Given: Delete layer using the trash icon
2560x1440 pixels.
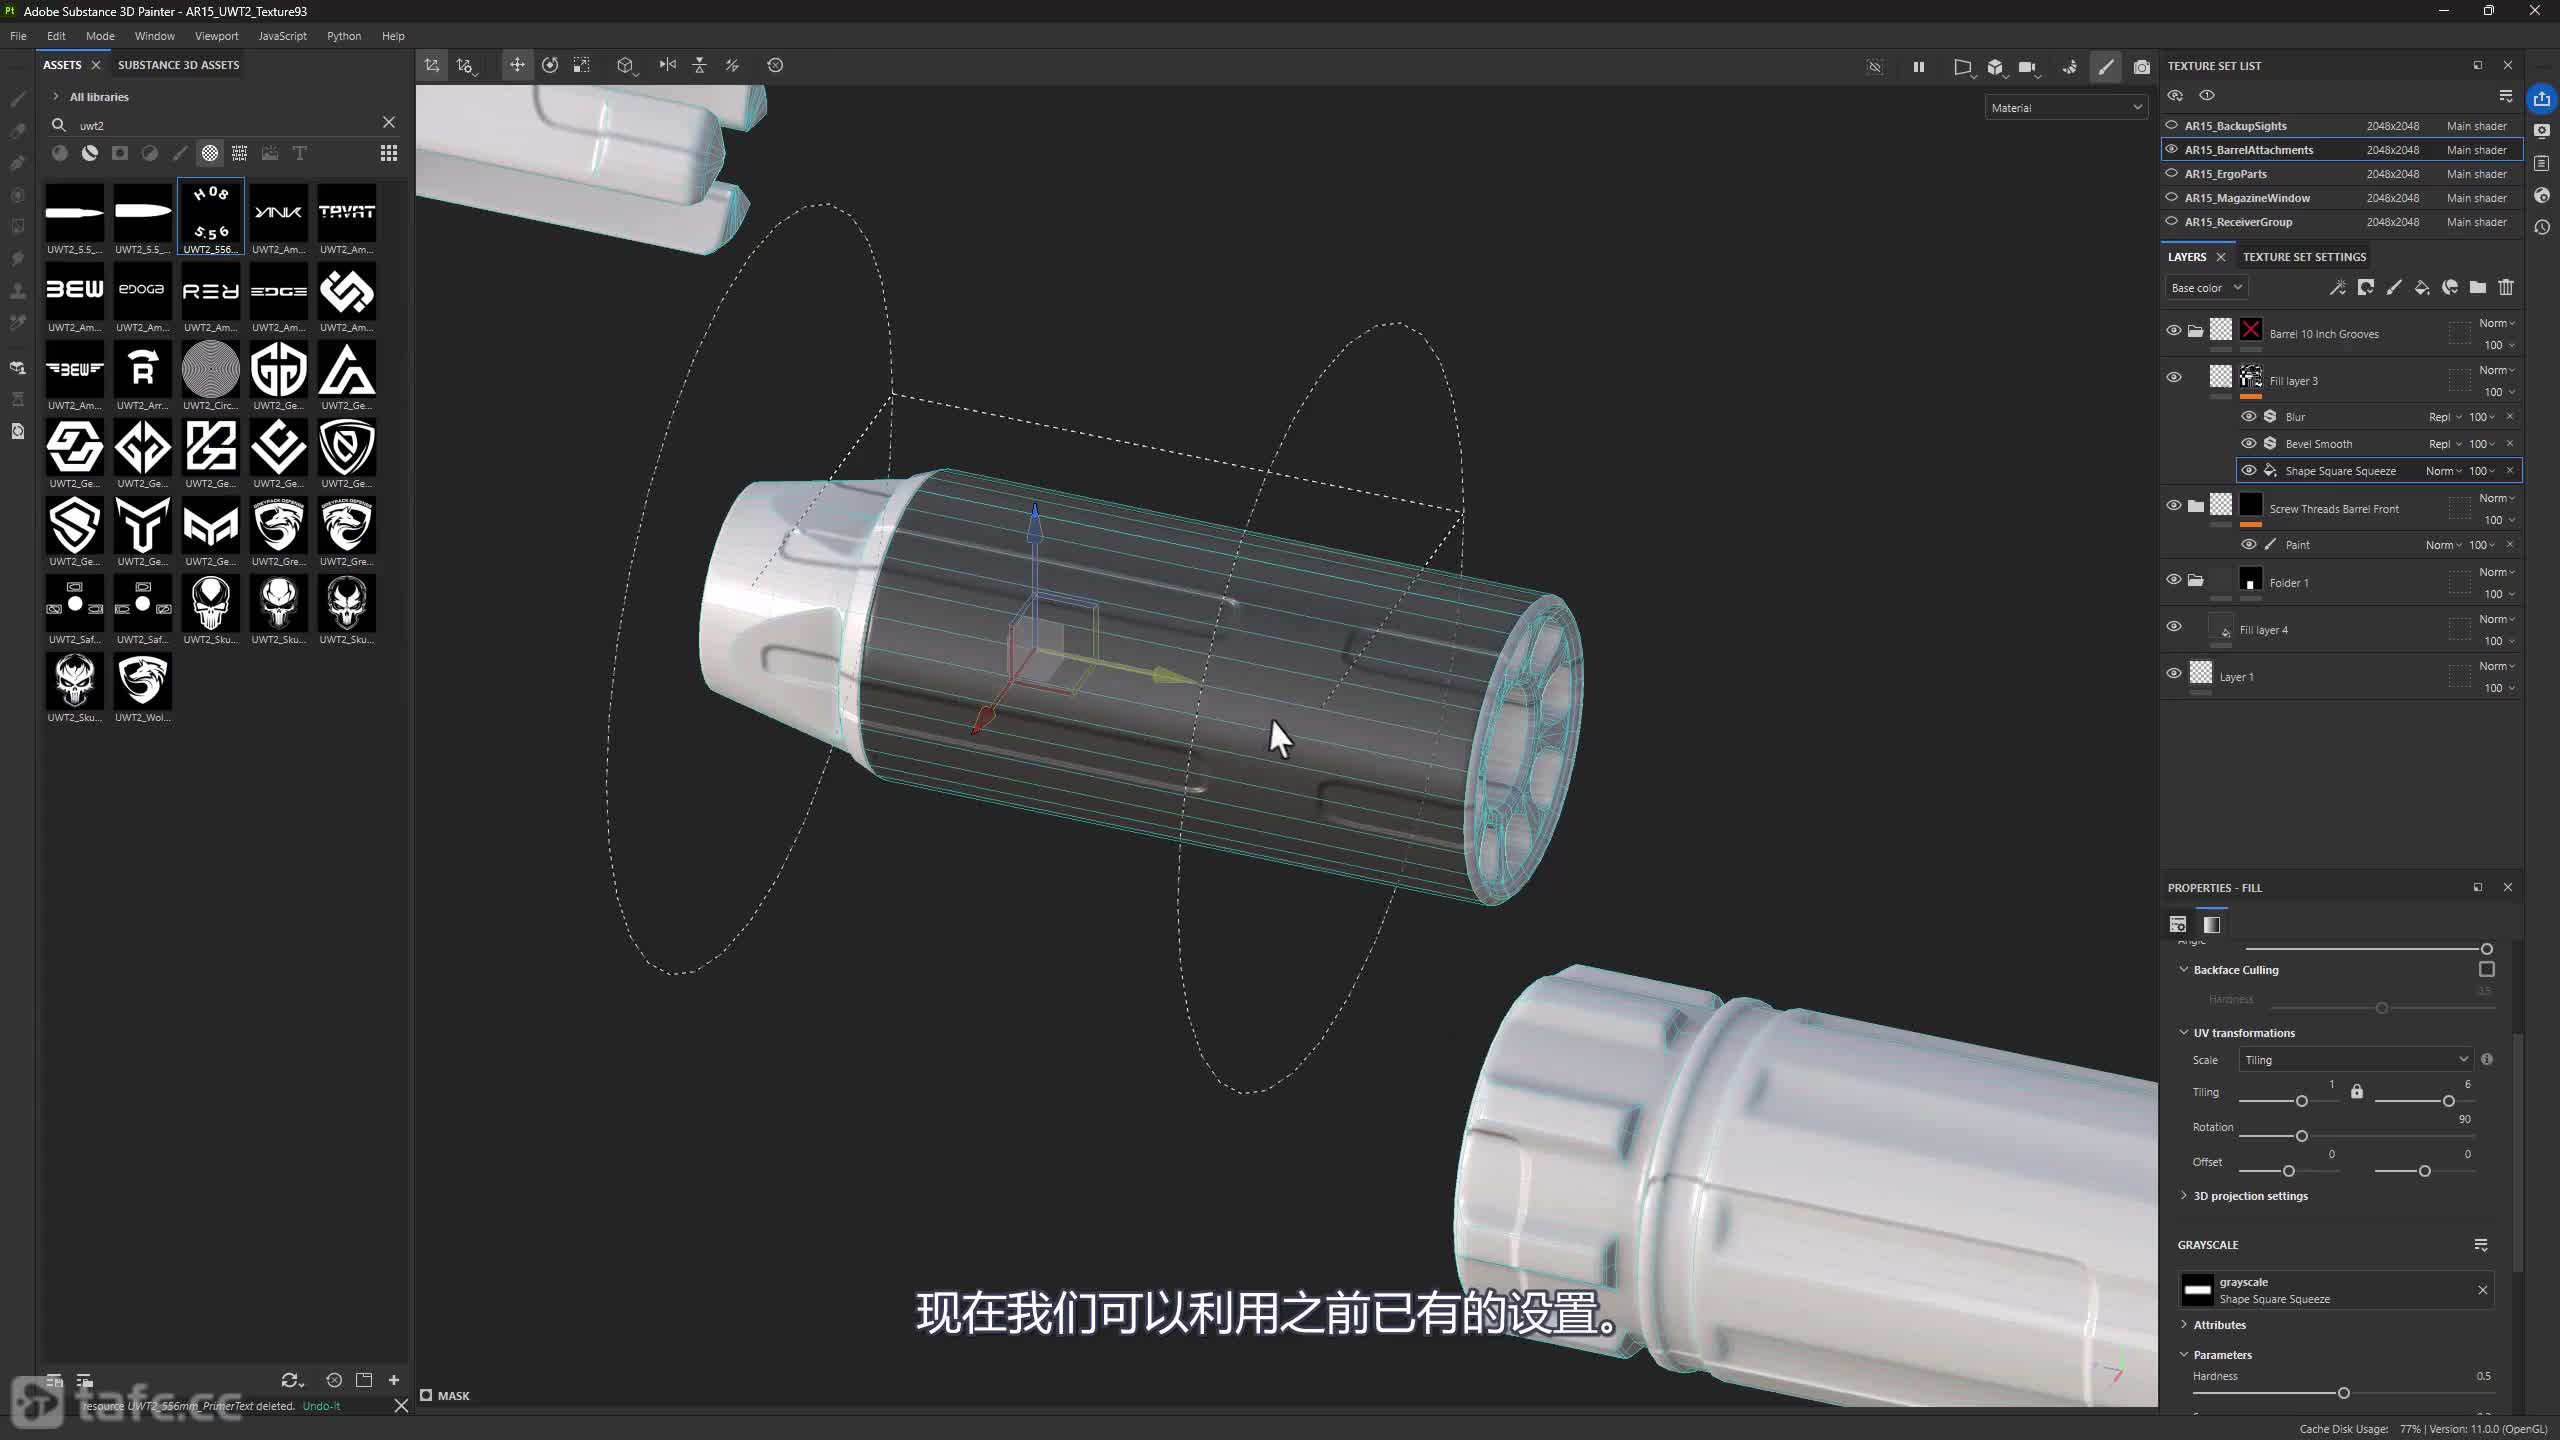Looking at the screenshot, I should pos(2506,288).
